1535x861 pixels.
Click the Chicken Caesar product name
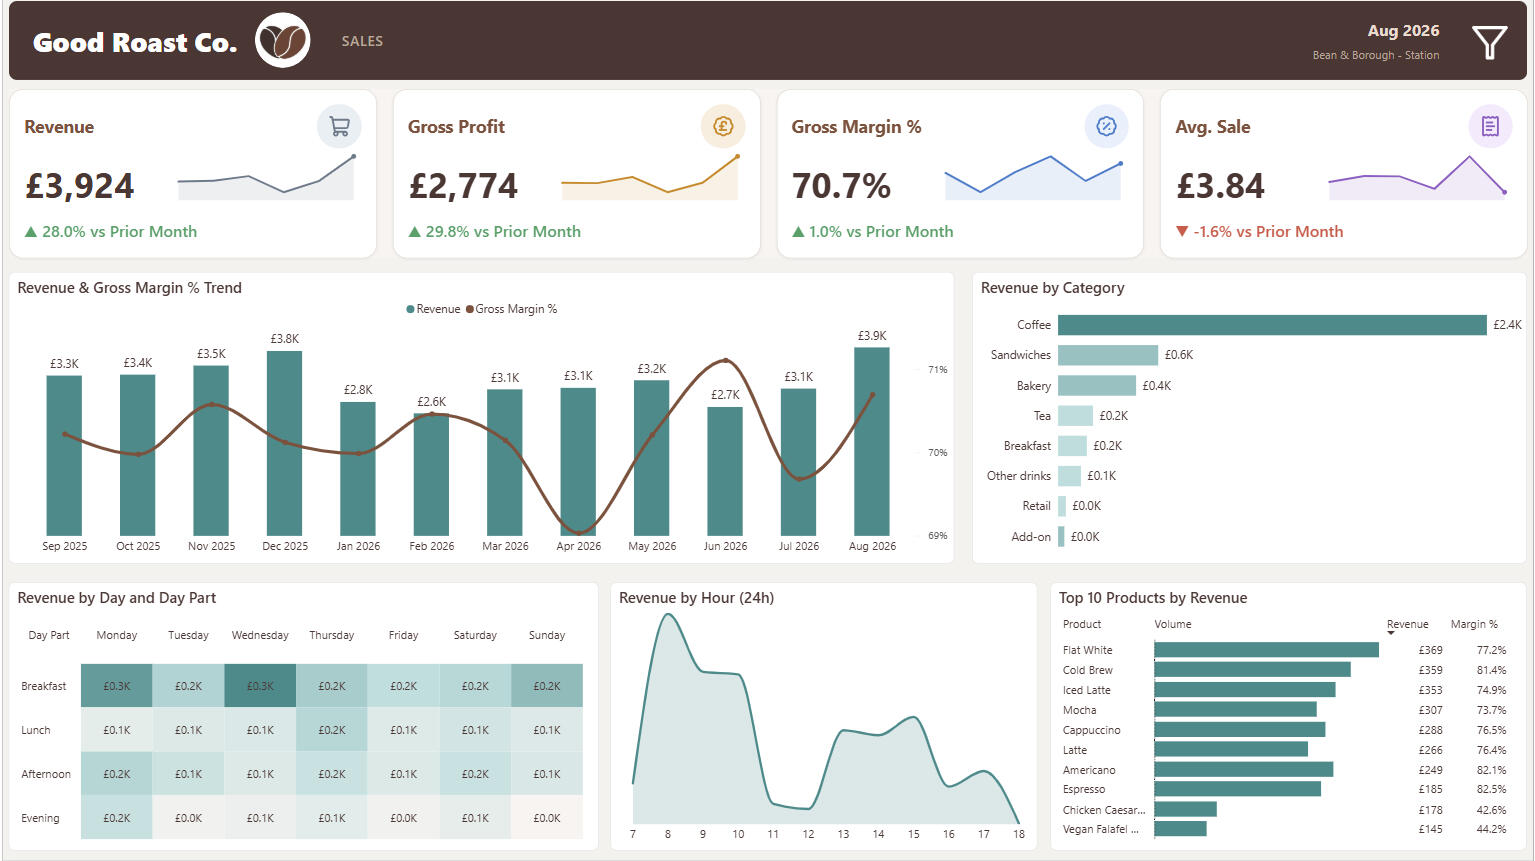[1104, 810]
